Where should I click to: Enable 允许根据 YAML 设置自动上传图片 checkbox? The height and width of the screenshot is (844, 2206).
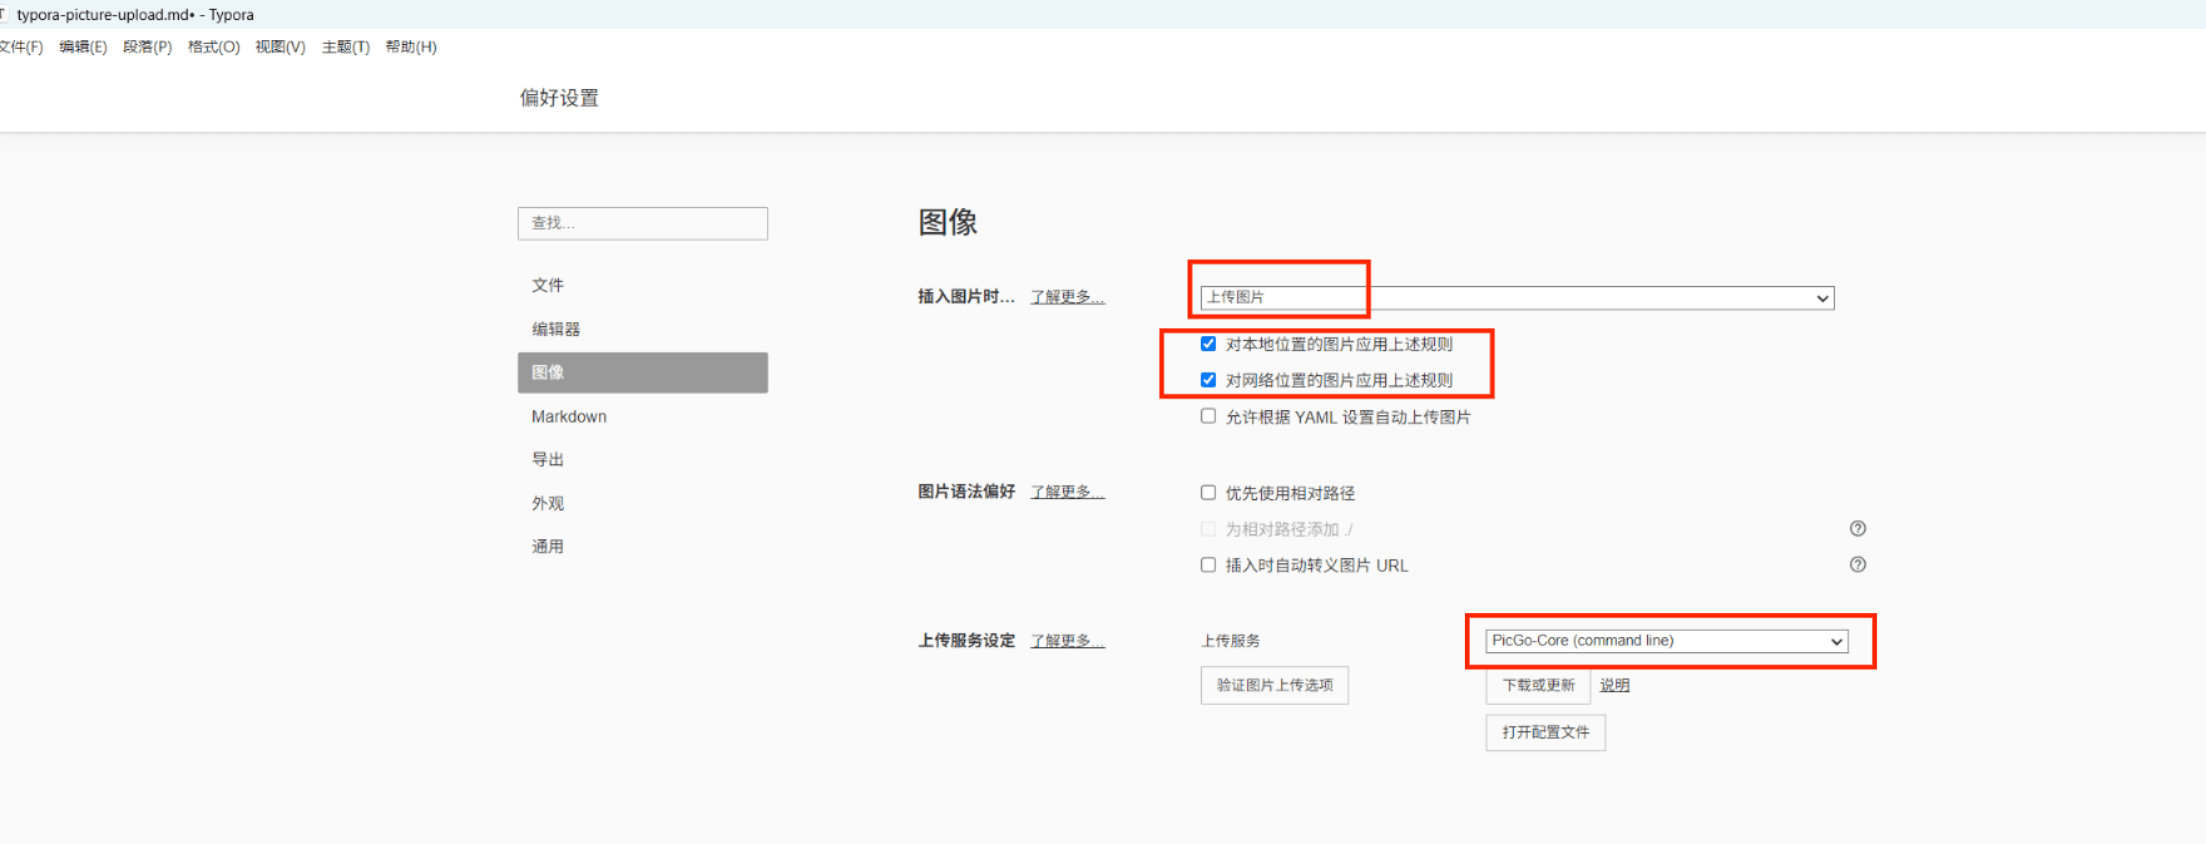[1208, 417]
